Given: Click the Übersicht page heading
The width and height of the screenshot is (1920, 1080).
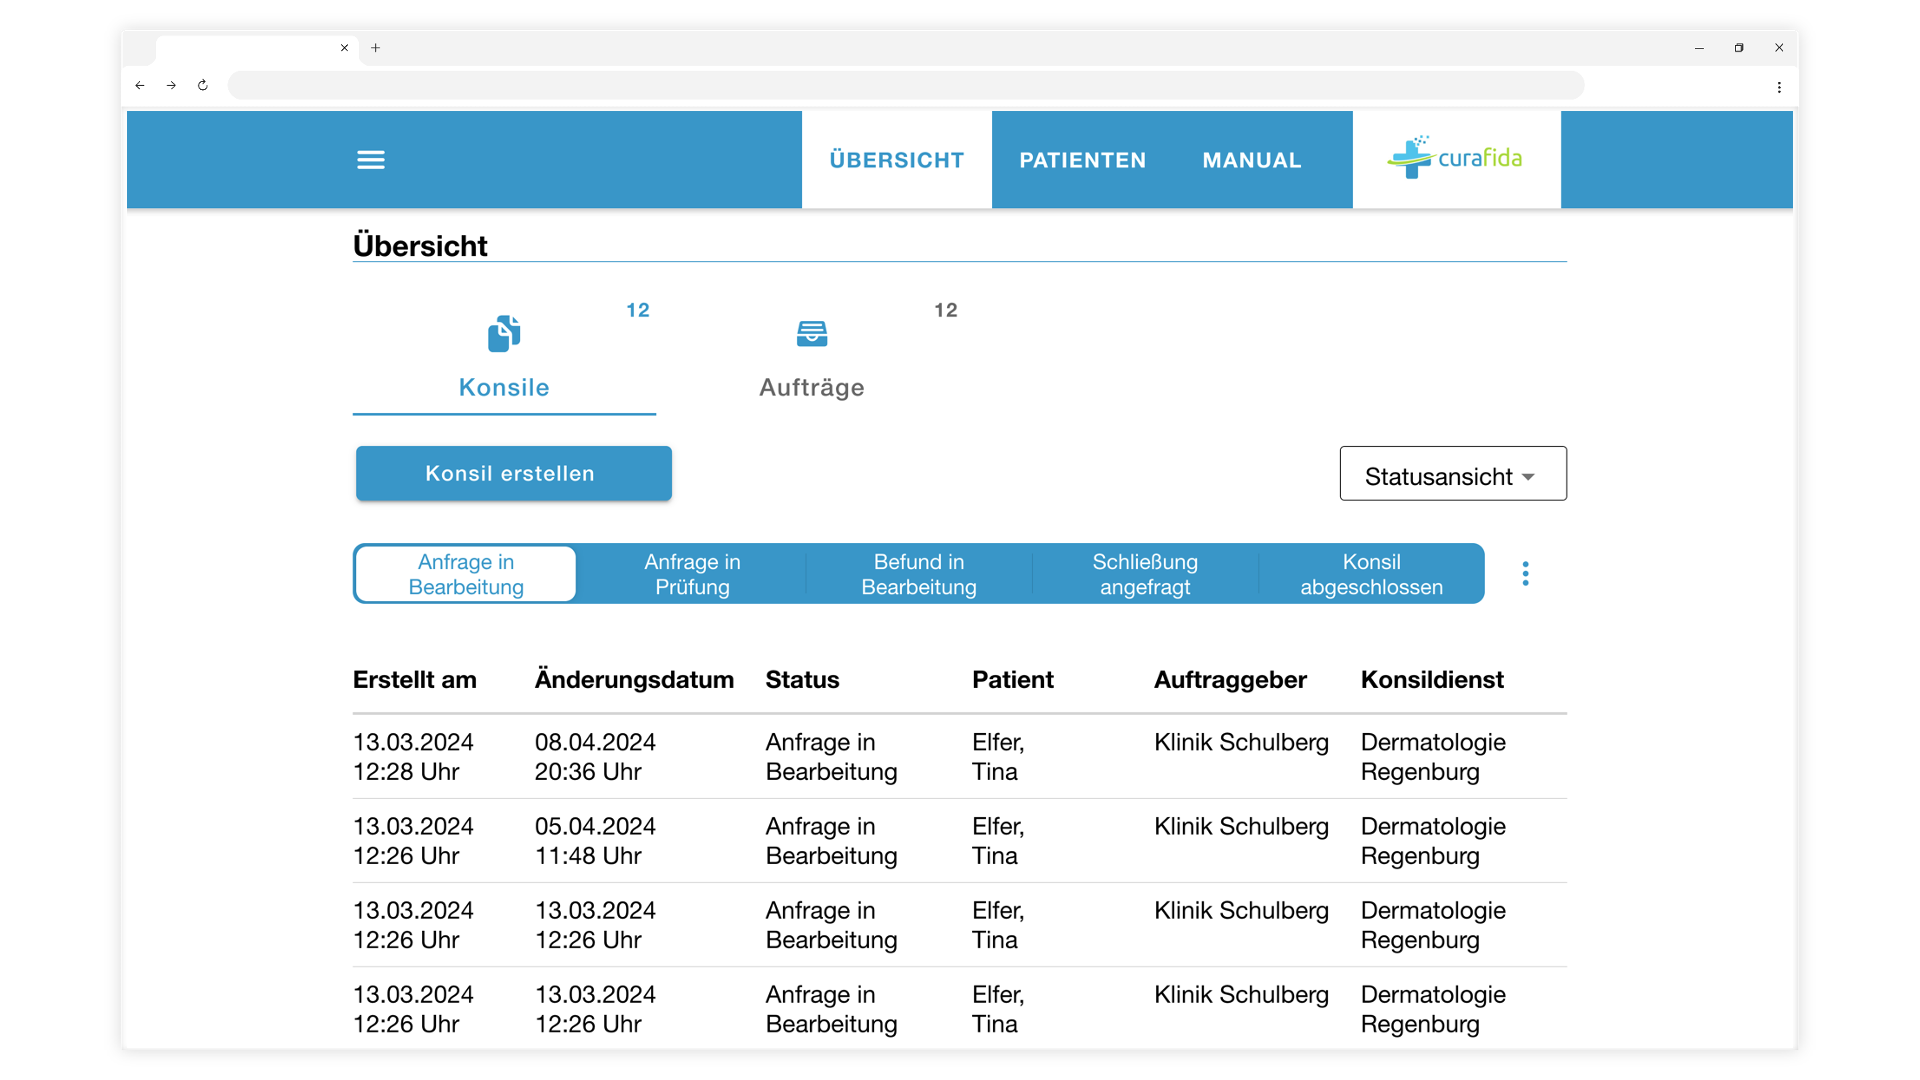Looking at the screenshot, I should (420, 246).
